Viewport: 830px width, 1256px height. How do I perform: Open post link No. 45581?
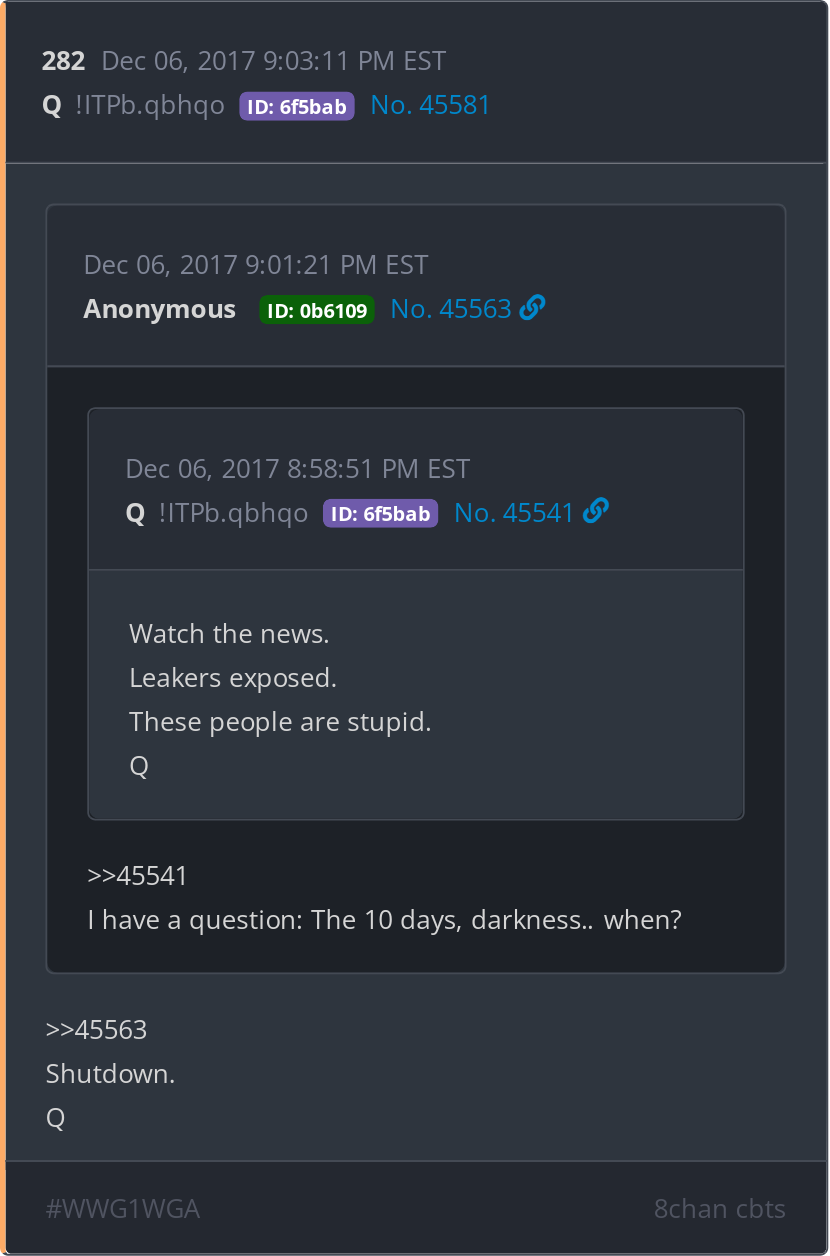point(430,105)
